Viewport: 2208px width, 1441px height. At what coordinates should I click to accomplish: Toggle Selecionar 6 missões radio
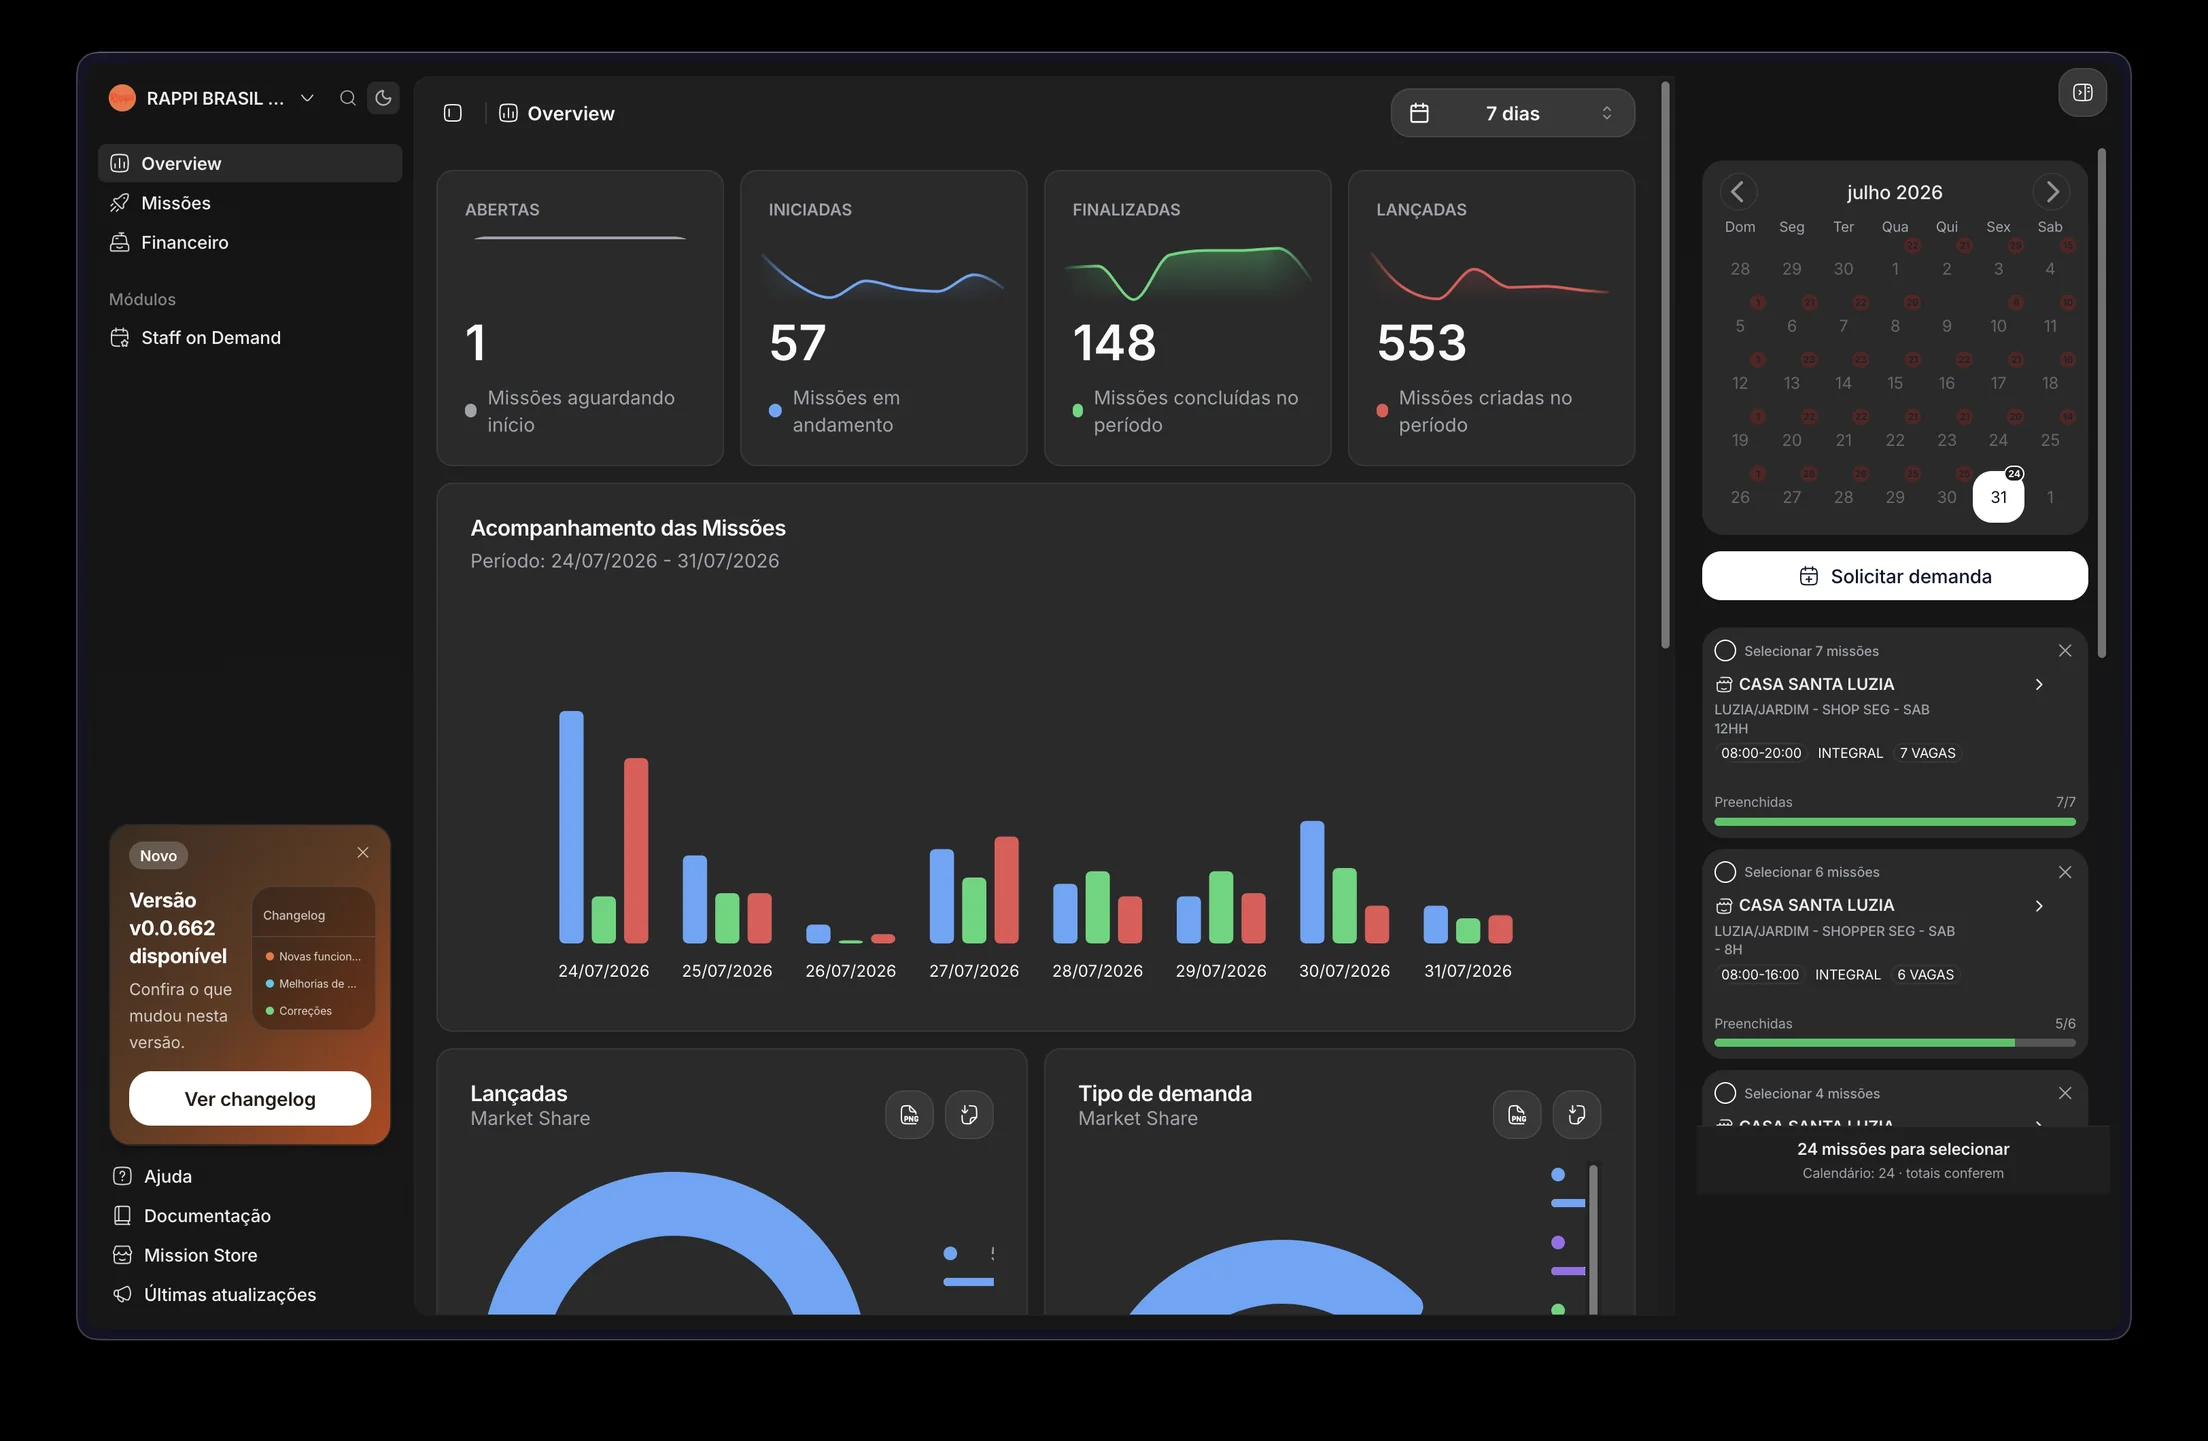(1725, 872)
